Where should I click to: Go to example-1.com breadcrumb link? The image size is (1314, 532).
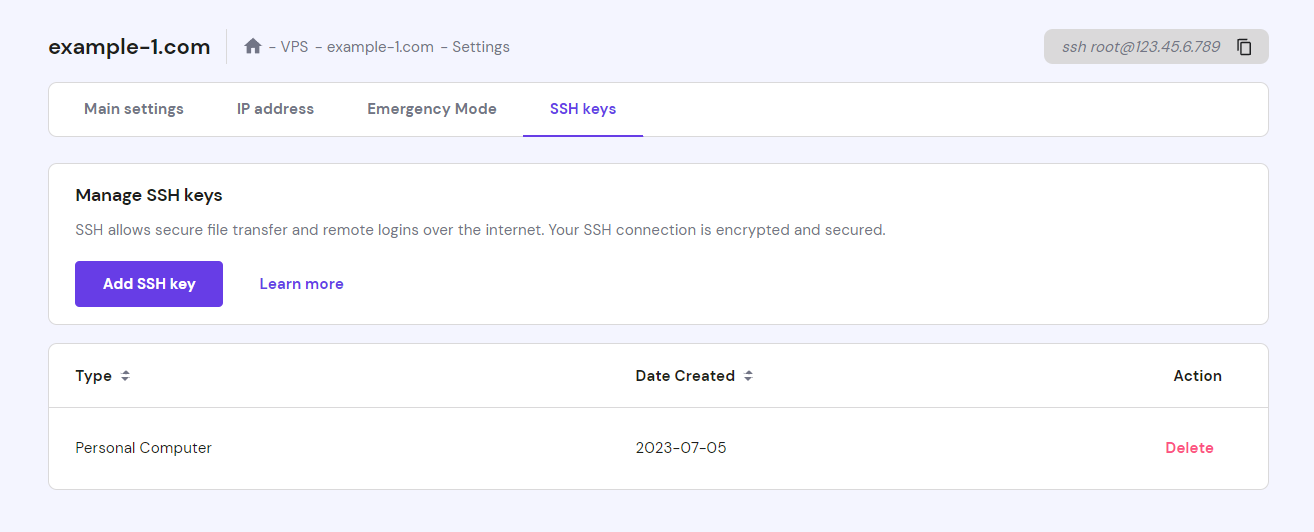coord(380,47)
